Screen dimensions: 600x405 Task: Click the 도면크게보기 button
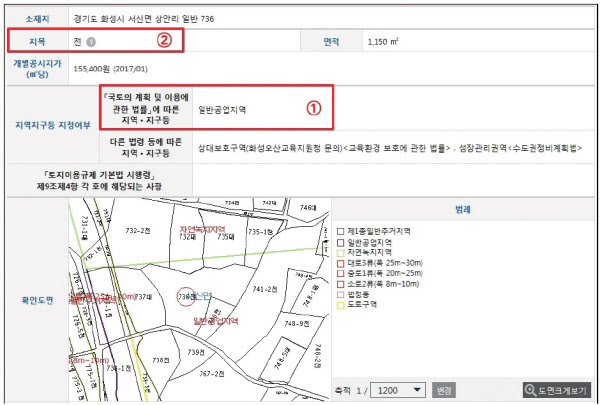coord(557,390)
